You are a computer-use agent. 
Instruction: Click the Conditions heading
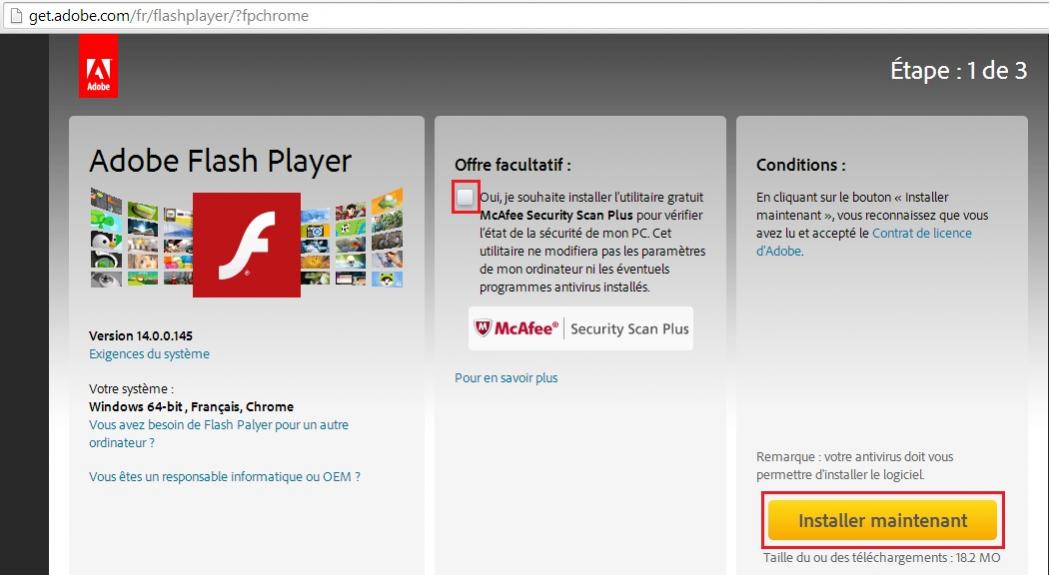point(800,165)
